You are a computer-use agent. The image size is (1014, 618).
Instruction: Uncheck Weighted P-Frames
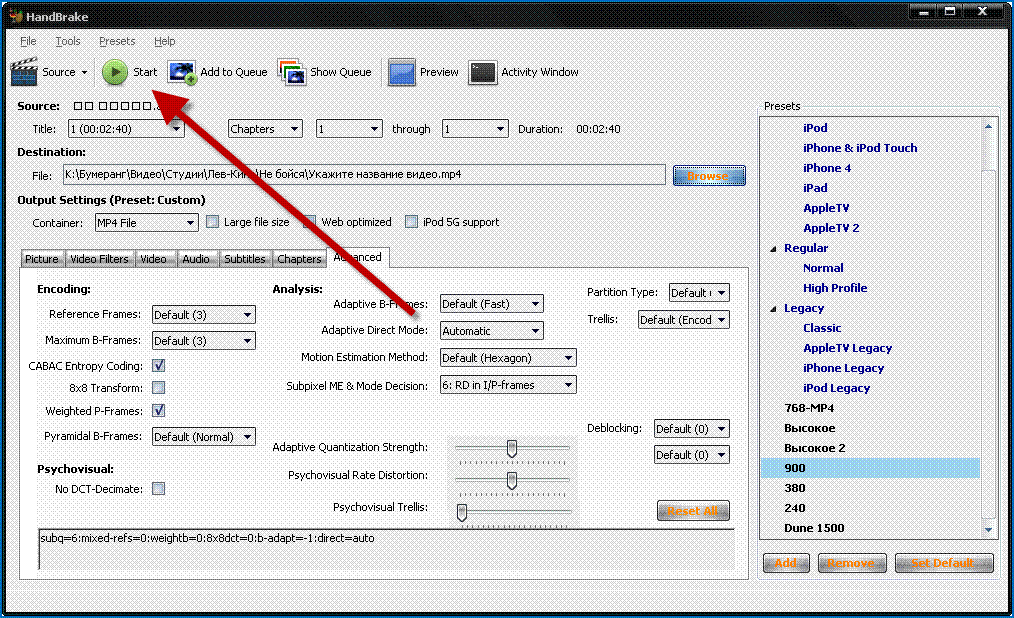(158, 410)
